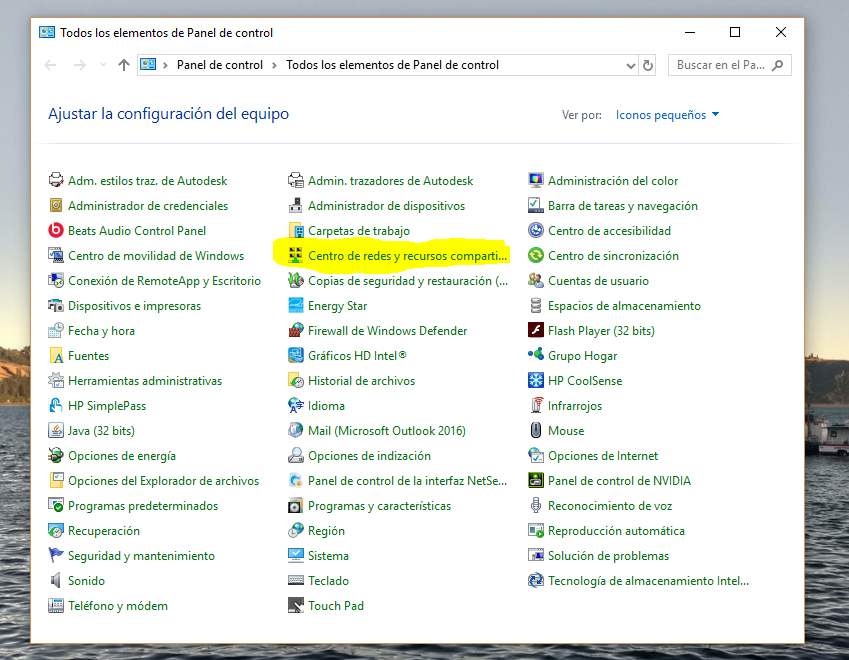Click the Panel de control breadcrumb

[220, 65]
